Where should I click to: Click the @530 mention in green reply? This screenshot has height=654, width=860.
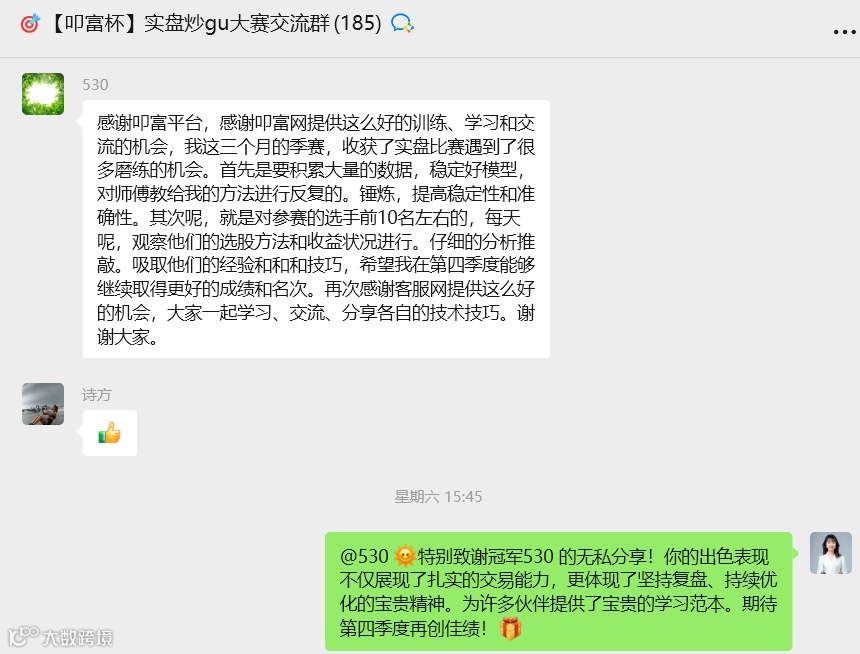(x=364, y=556)
